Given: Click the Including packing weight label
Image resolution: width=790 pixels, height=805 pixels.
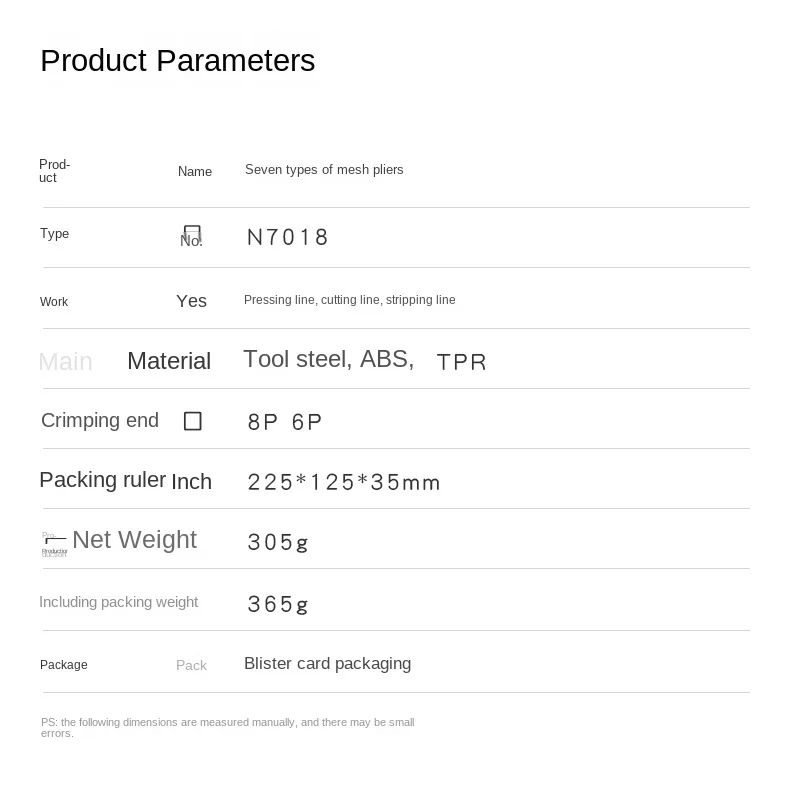Looking at the screenshot, I should pos(118,602).
